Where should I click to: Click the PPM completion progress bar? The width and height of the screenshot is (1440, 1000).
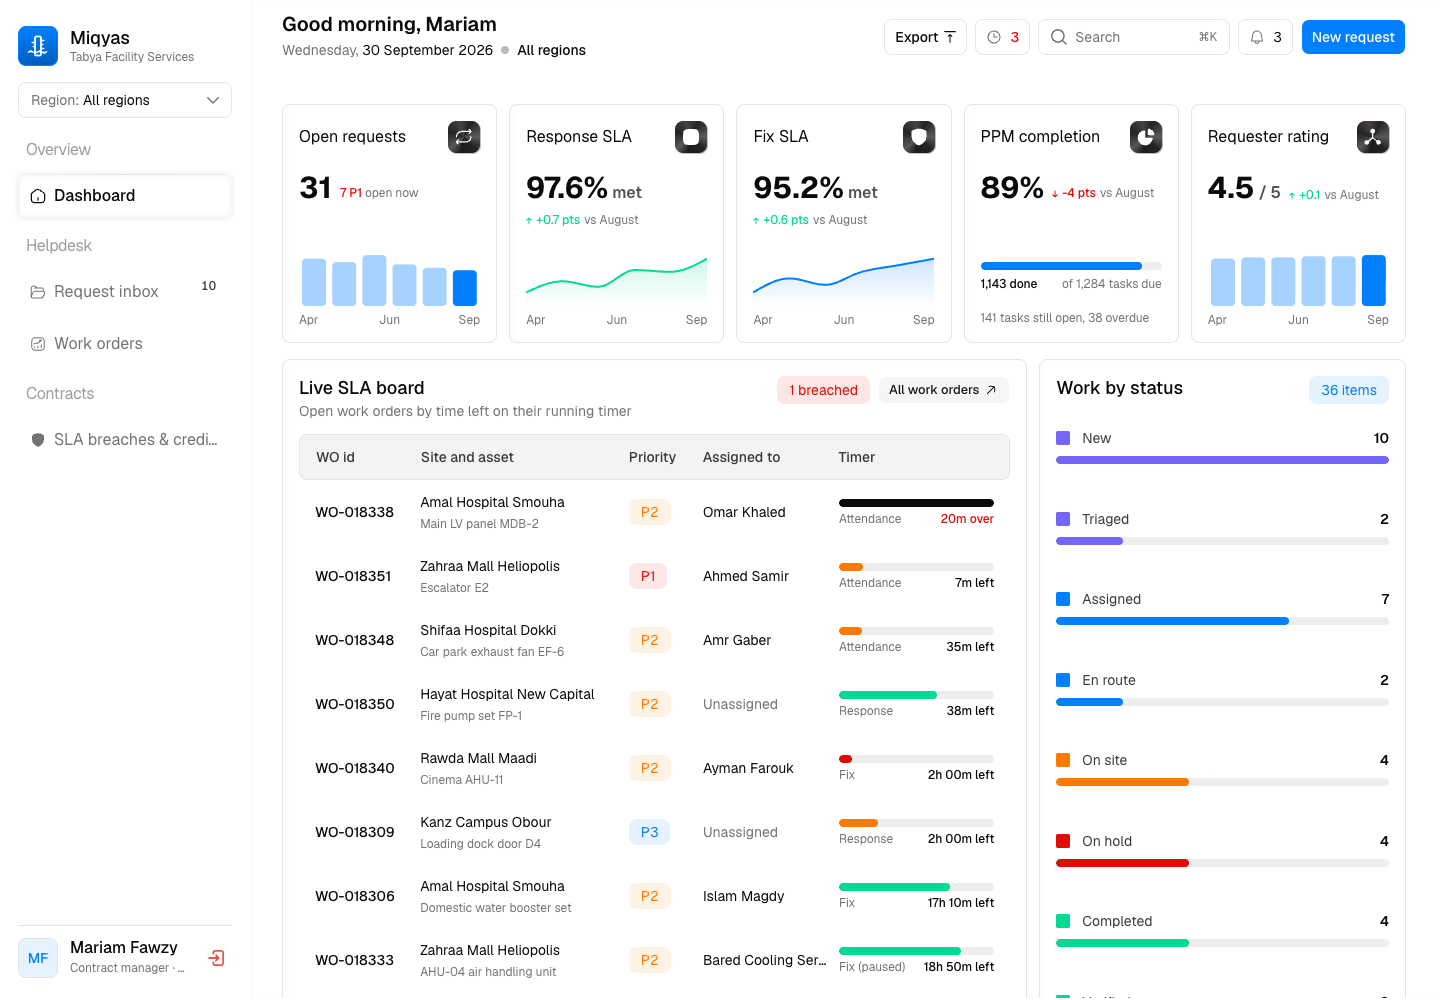pyautogui.click(x=1071, y=266)
